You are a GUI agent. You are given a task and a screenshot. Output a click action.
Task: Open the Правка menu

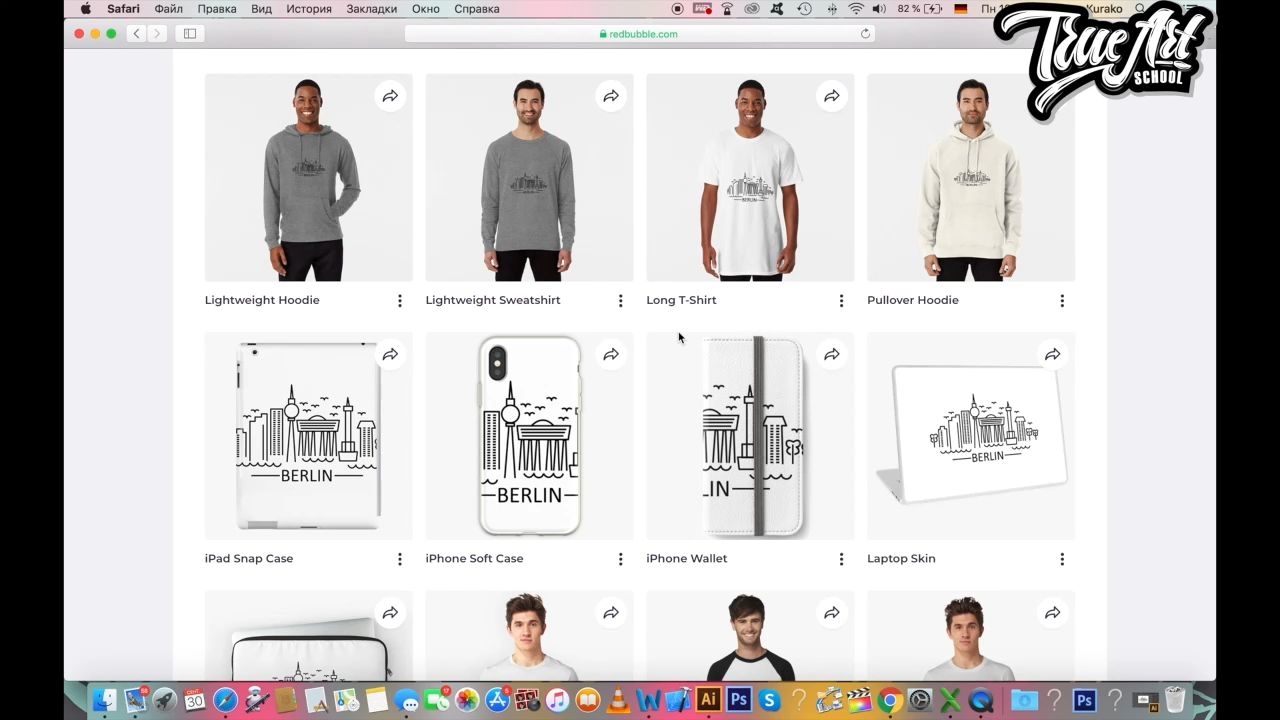point(217,9)
